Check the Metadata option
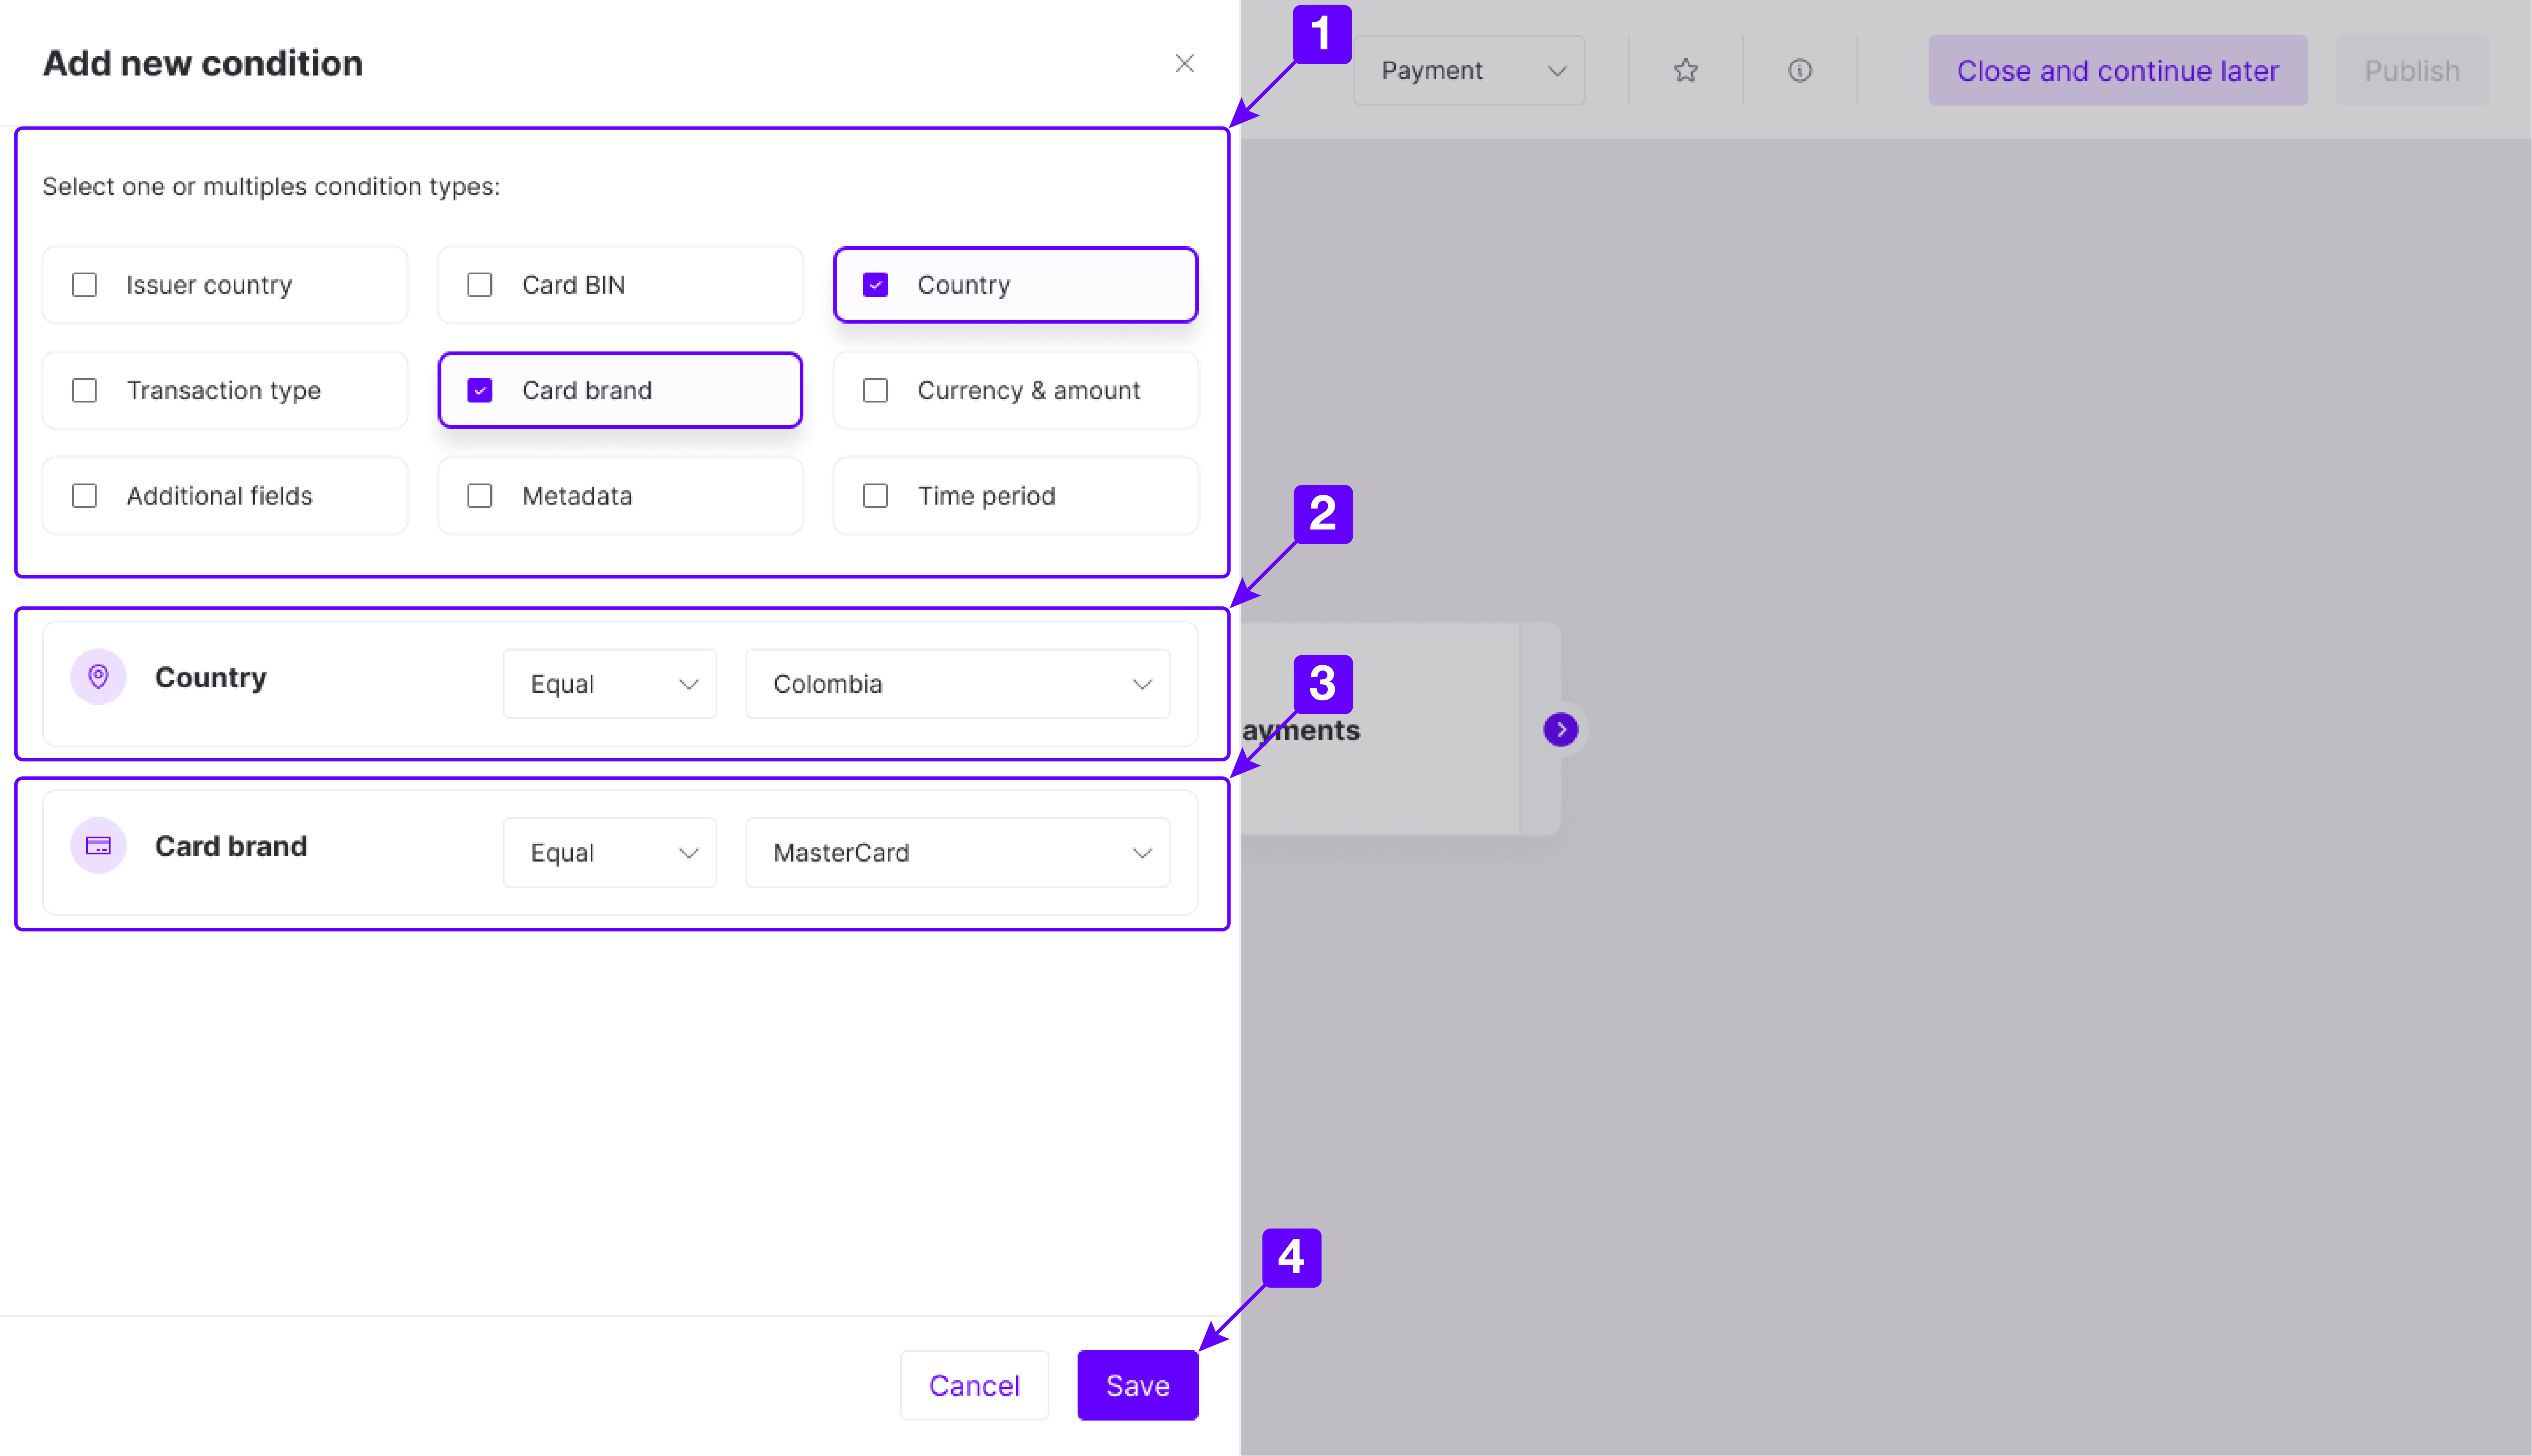 coord(480,496)
